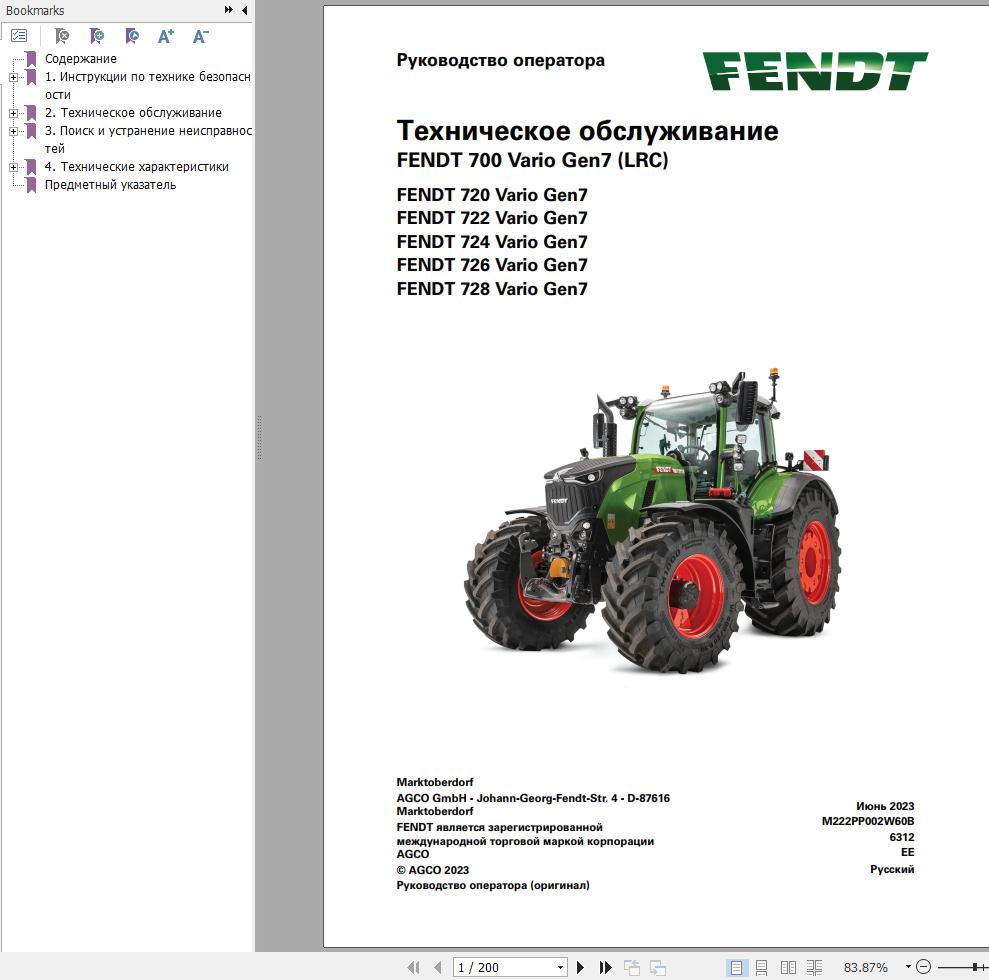Click the set bookmark destination icon
989x980 pixels.
[x=132, y=36]
